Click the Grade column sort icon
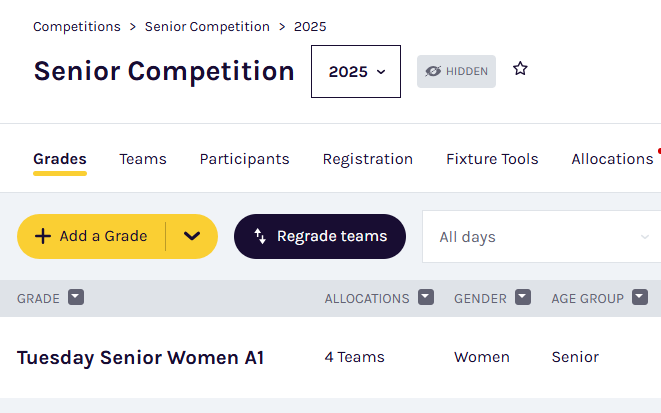Screen dimensions: 661x413 click(x=76, y=298)
